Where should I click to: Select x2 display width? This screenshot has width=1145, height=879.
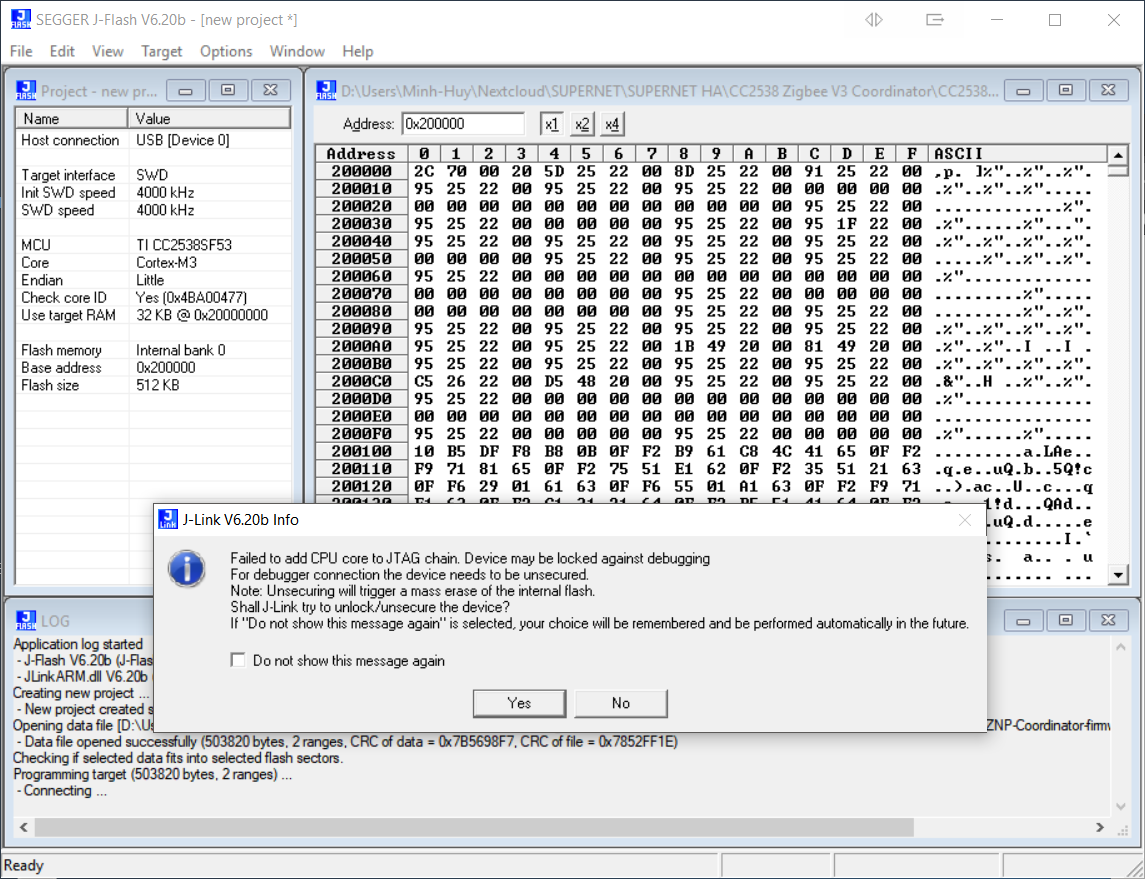582,124
